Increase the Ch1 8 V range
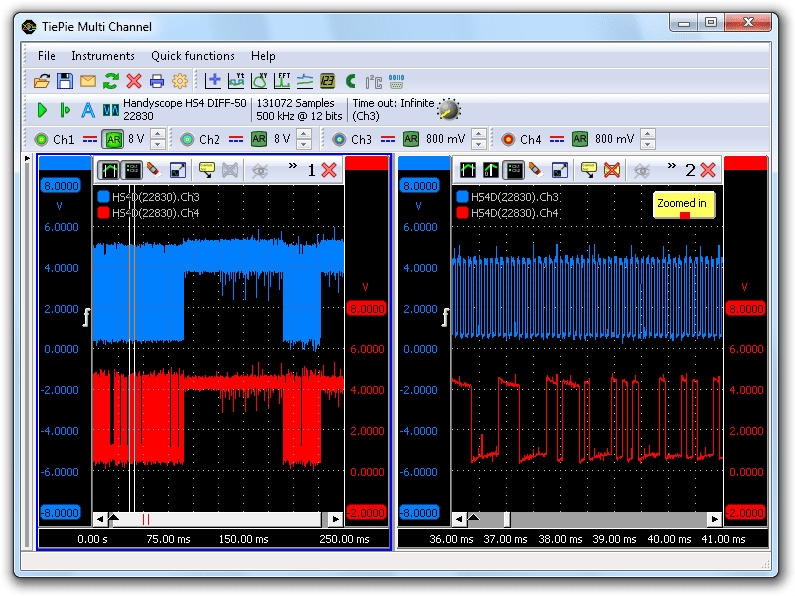795x596 pixels. [x=158, y=134]
